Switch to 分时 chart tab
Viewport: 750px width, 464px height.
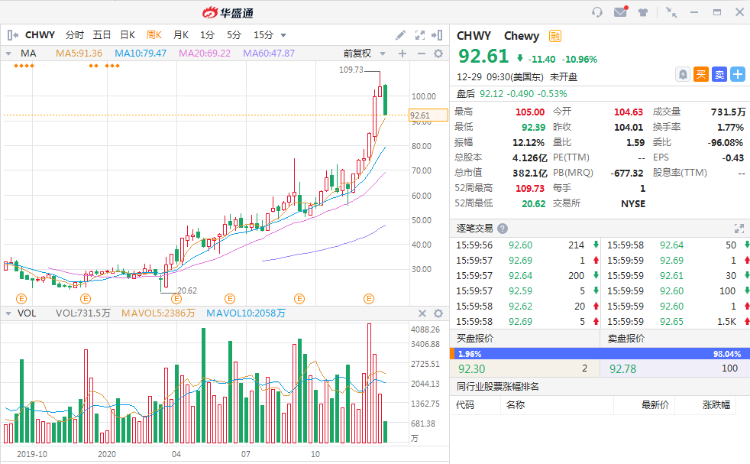click(75, 35)
